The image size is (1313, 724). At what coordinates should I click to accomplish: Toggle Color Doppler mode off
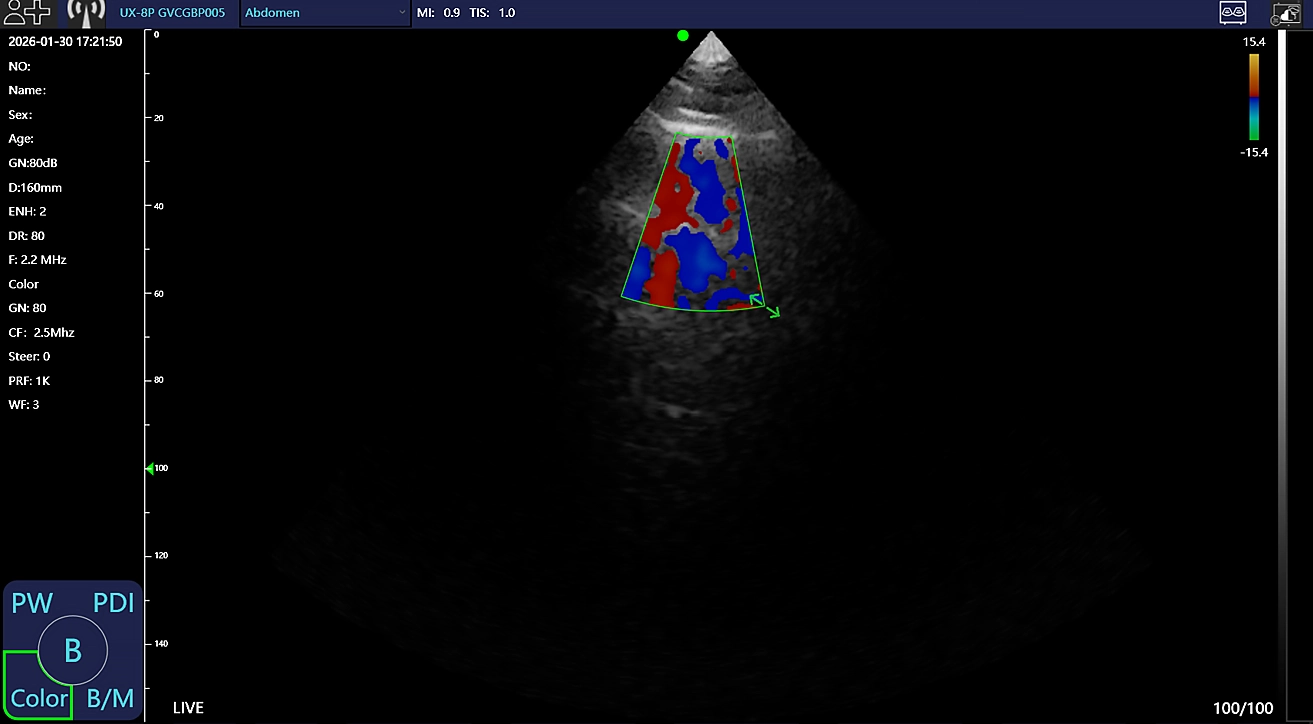click(x=38, y=697)
